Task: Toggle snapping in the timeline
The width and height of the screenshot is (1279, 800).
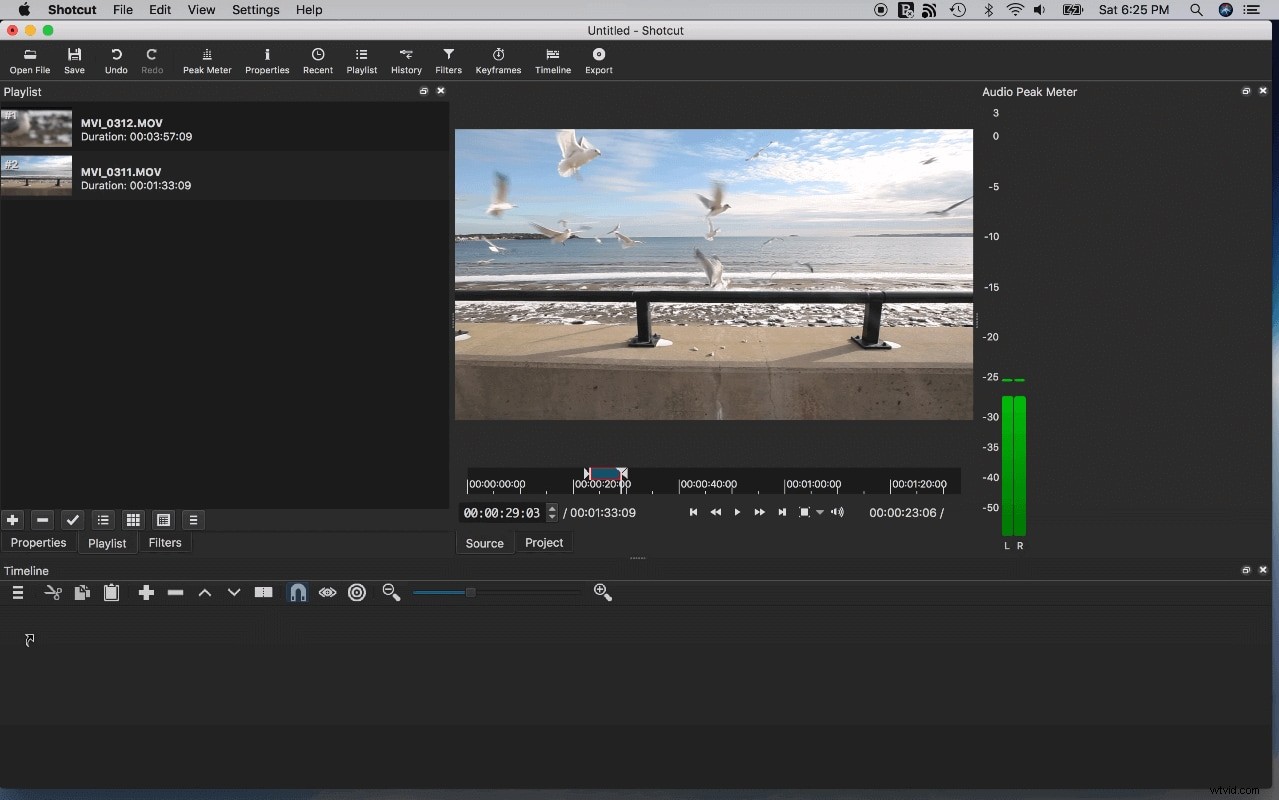Action: click(x=297, y=592)
